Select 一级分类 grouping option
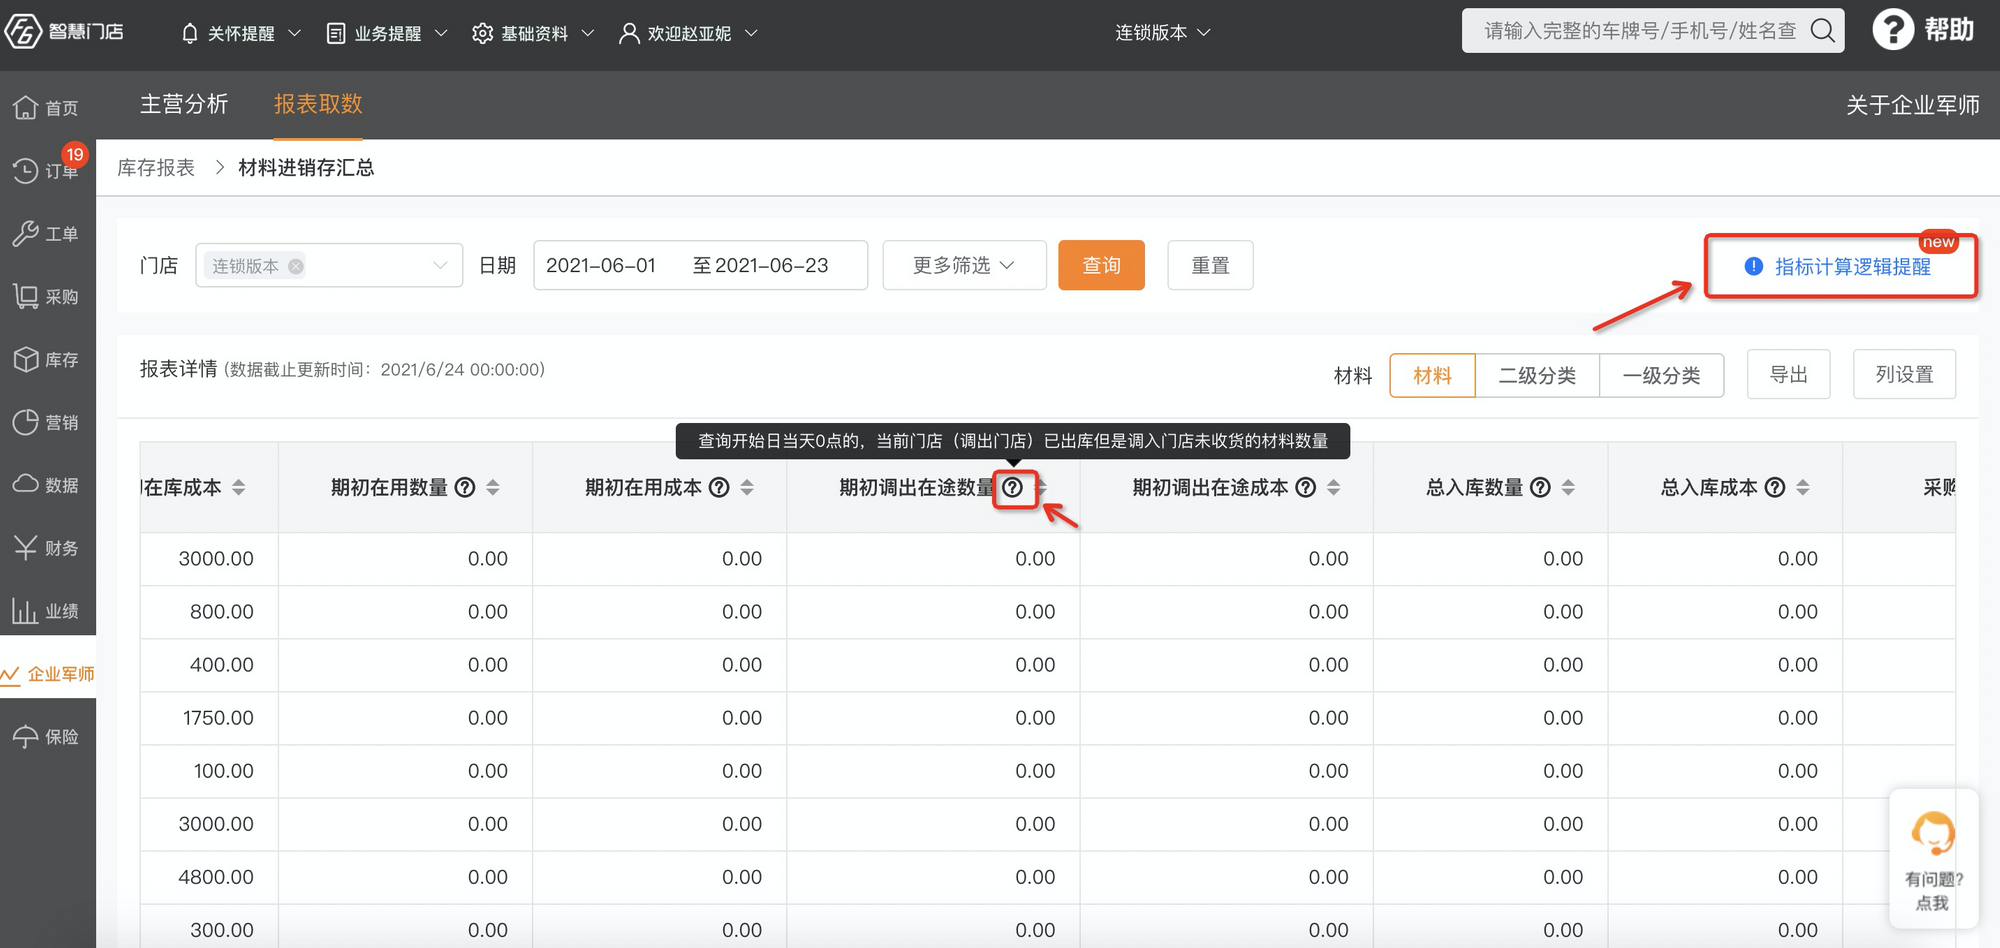2000x948 pixels. coord(1661,375)
